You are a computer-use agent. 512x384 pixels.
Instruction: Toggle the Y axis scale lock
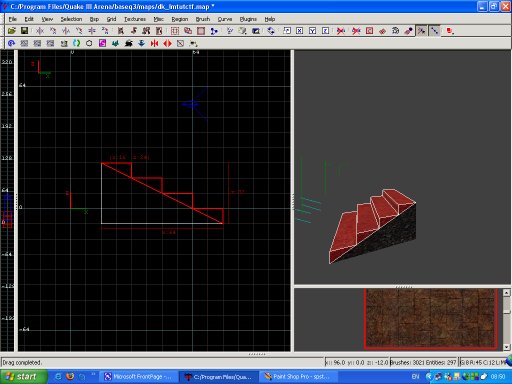tap(312, 31)
